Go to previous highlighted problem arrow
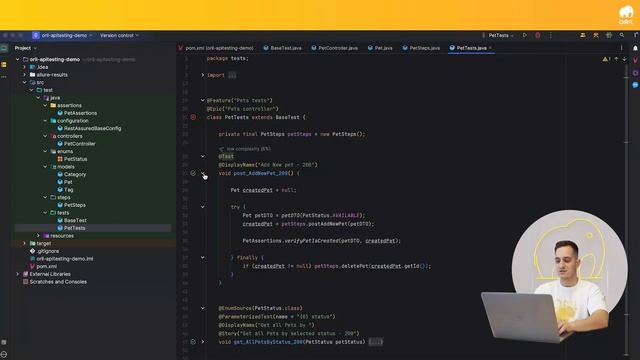 point(616,59)
